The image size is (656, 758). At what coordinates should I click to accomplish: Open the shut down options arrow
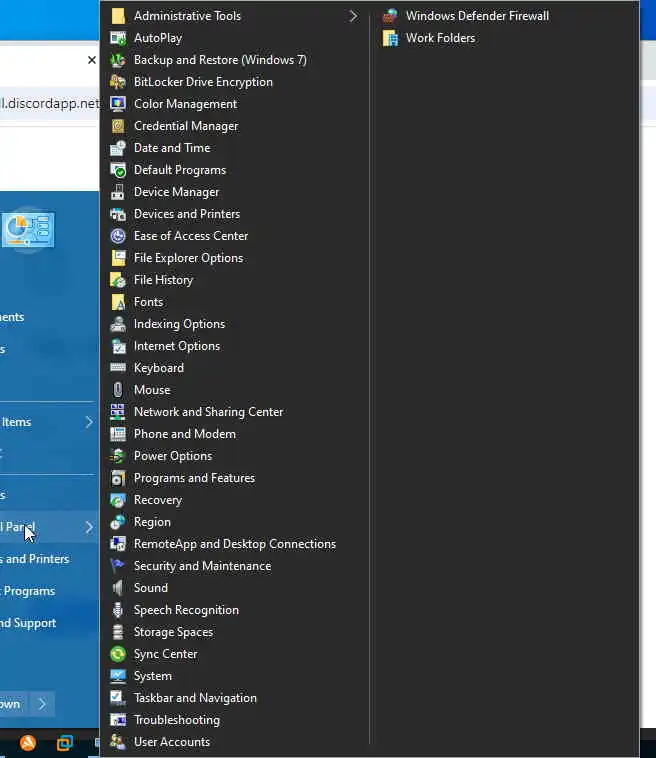click(42, 704)
